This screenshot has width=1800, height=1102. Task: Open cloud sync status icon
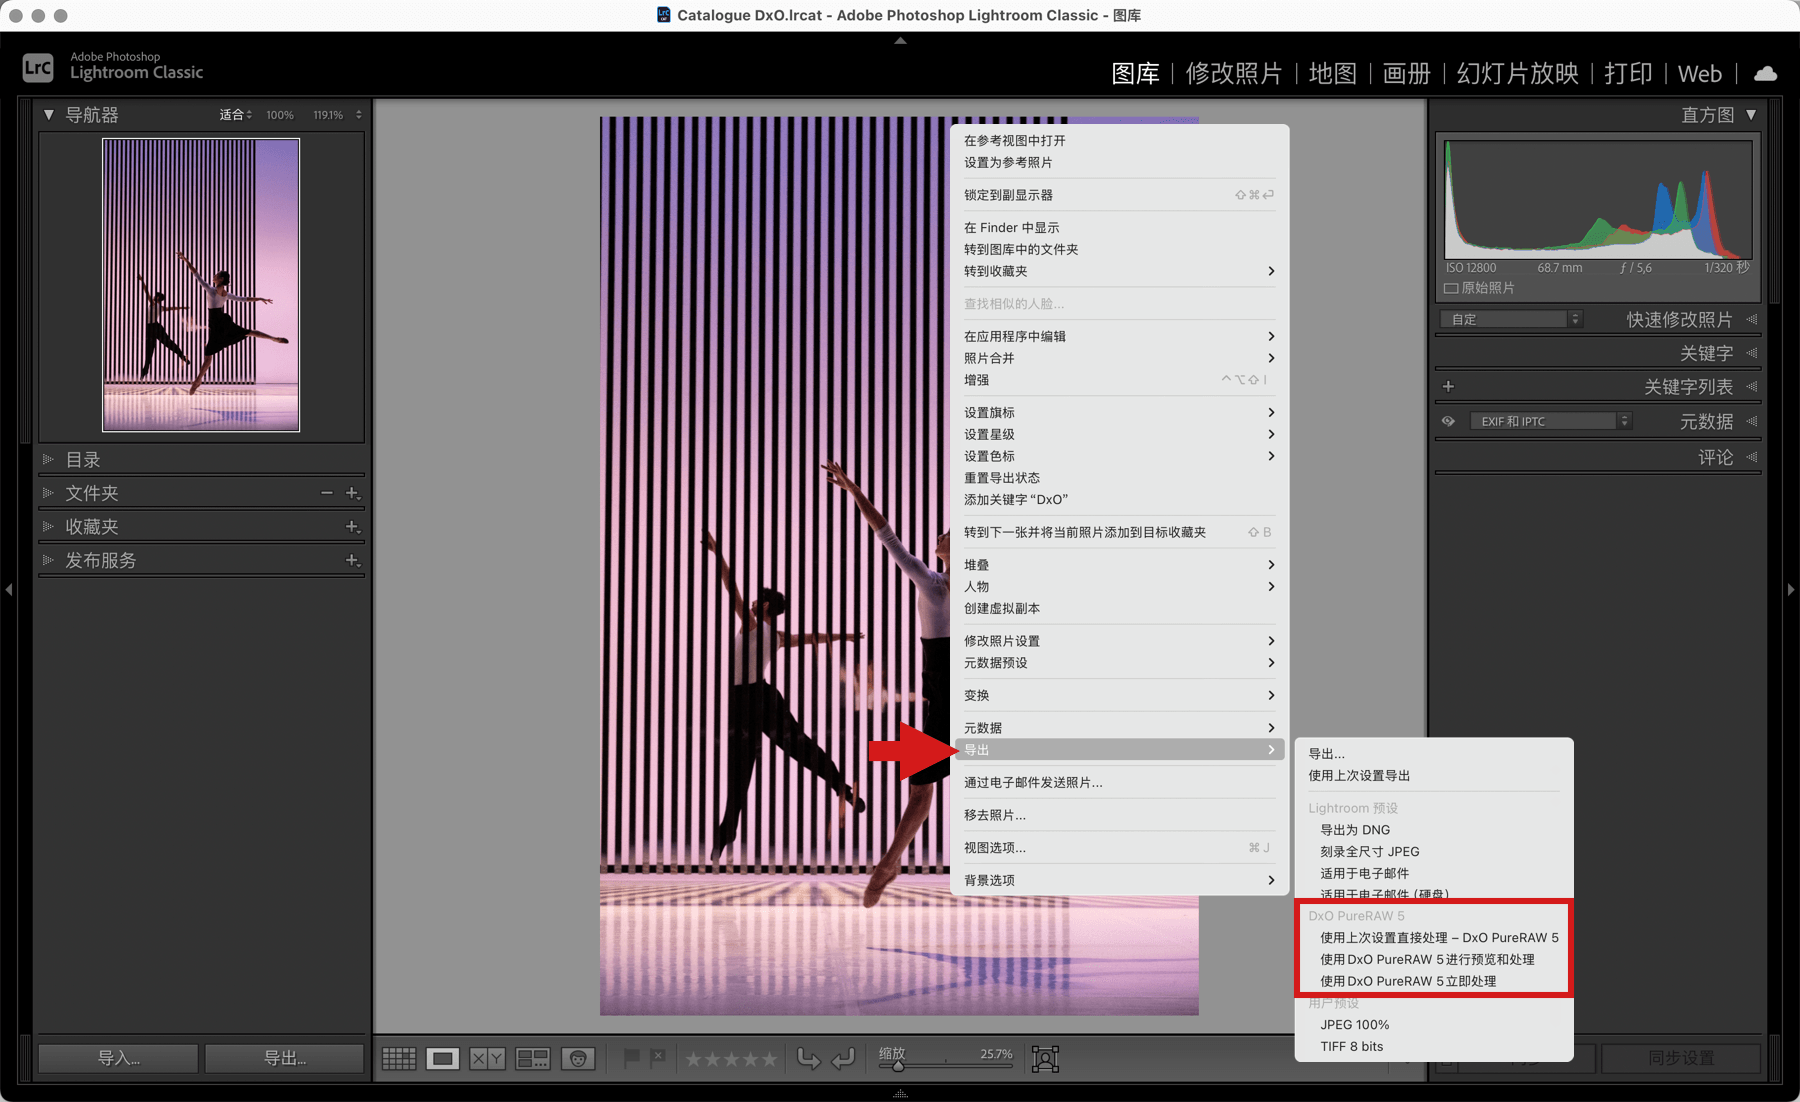[1766, 73]
